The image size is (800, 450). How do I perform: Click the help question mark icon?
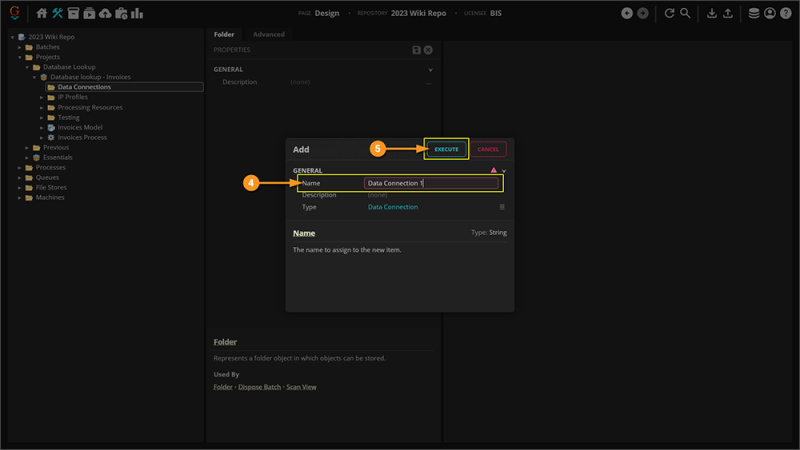pos(784,14)
